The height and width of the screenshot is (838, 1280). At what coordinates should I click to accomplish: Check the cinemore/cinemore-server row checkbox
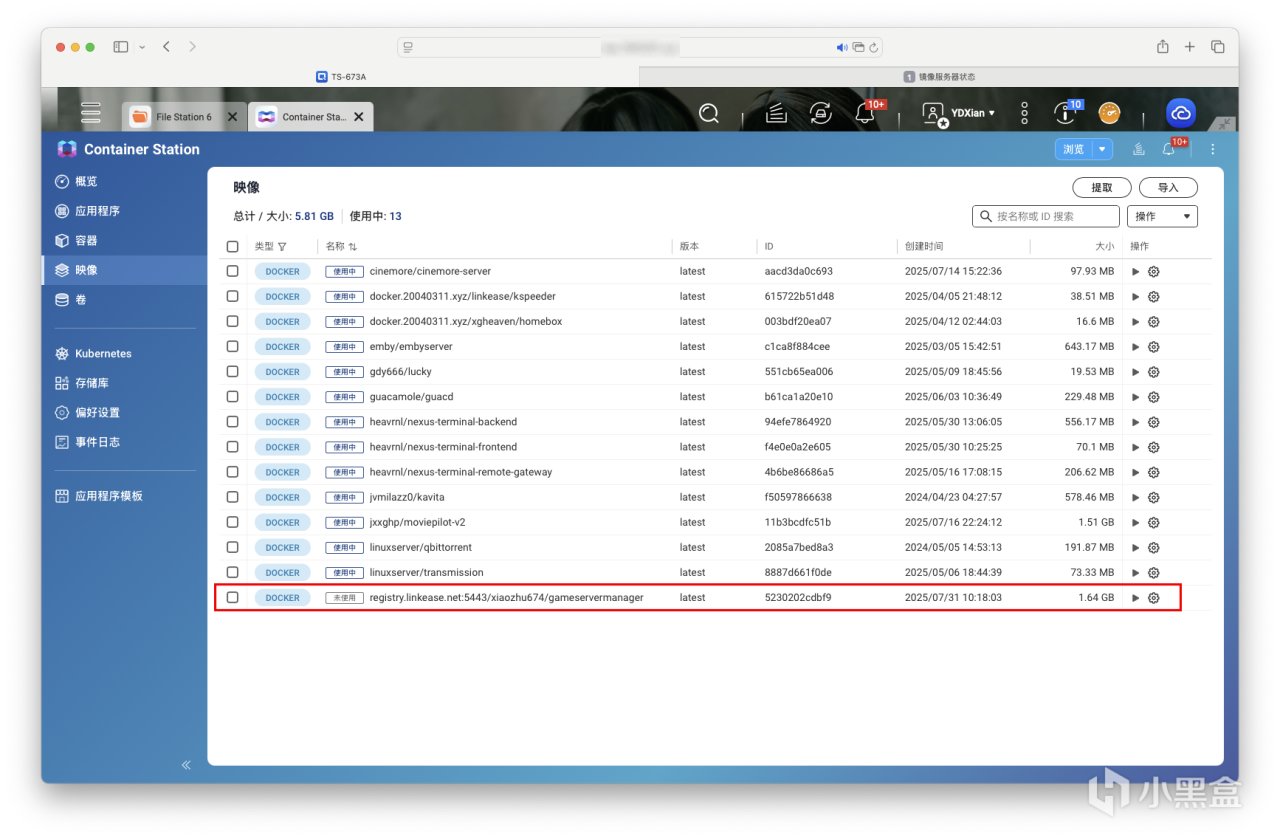pyautogui.click(x=233, y=271)
